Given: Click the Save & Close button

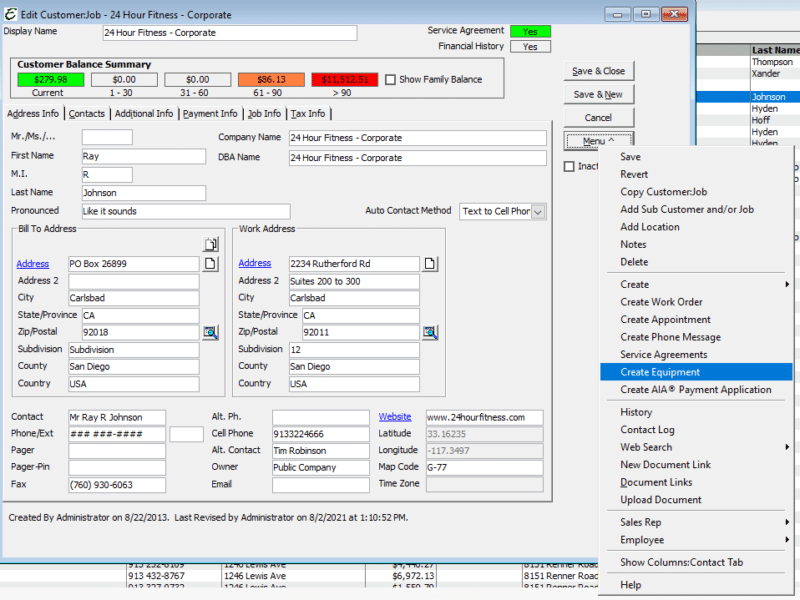Looking at the screenshot, I should [x=598, y=71].
